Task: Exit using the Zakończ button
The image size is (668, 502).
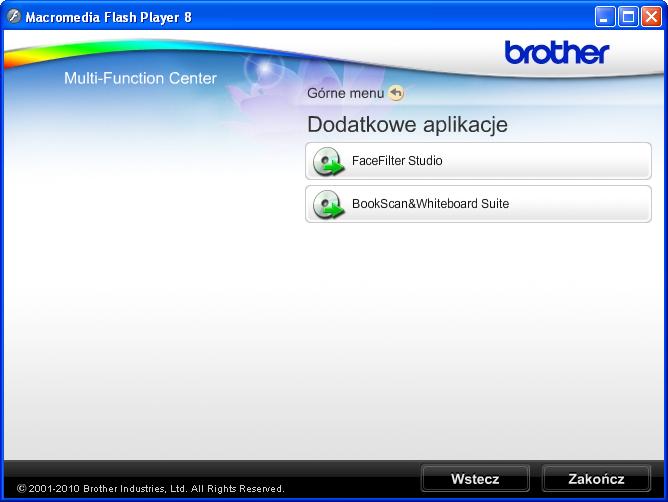Action: tap(596, 479)
